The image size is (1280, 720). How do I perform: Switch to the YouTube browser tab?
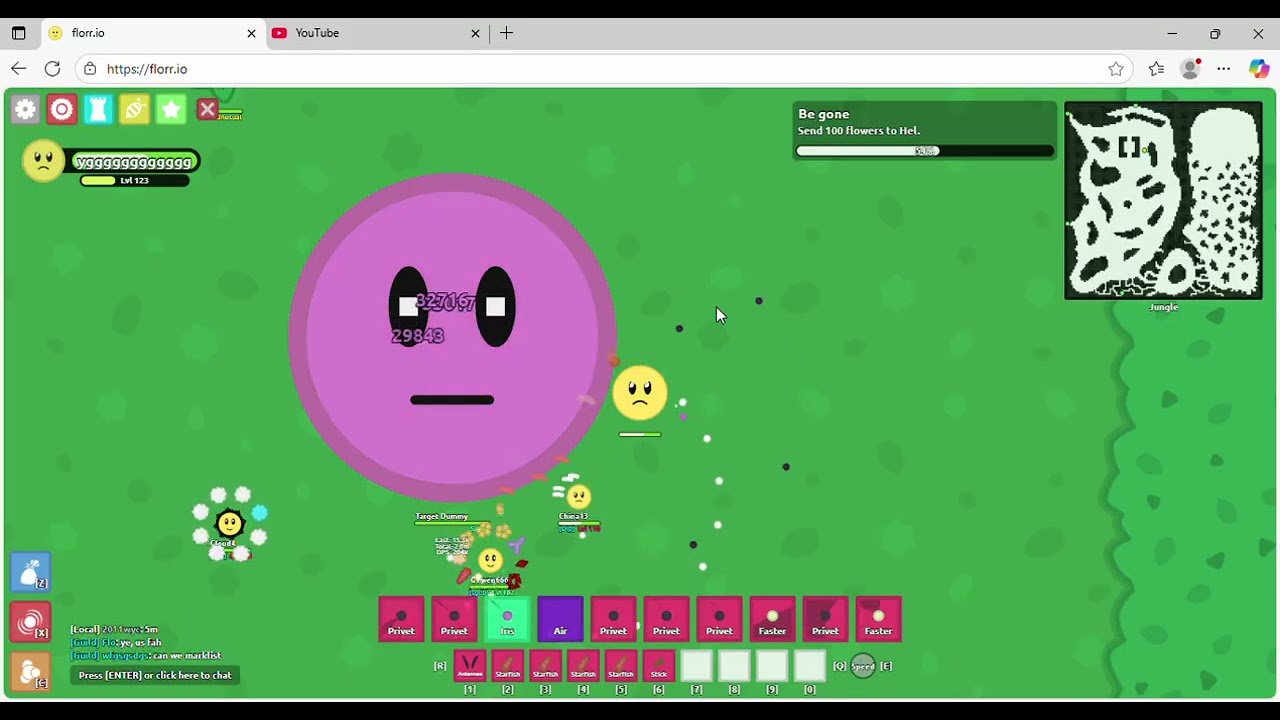pos(378,33)
